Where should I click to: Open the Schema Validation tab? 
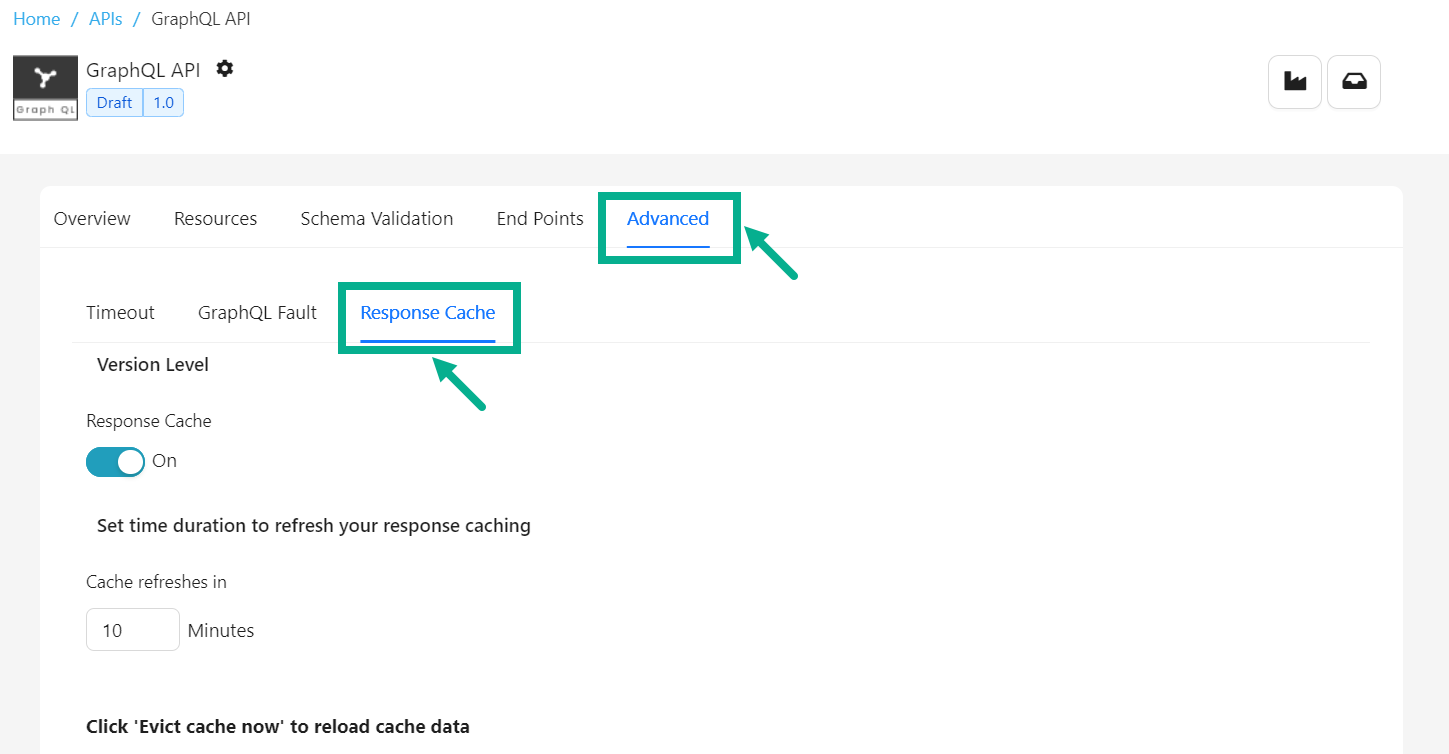pyautogui.click(x=377, y=218)
